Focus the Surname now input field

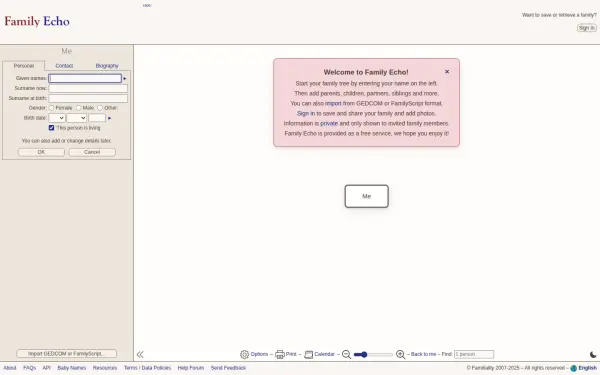pyautogui.click(x=88, y=88)
